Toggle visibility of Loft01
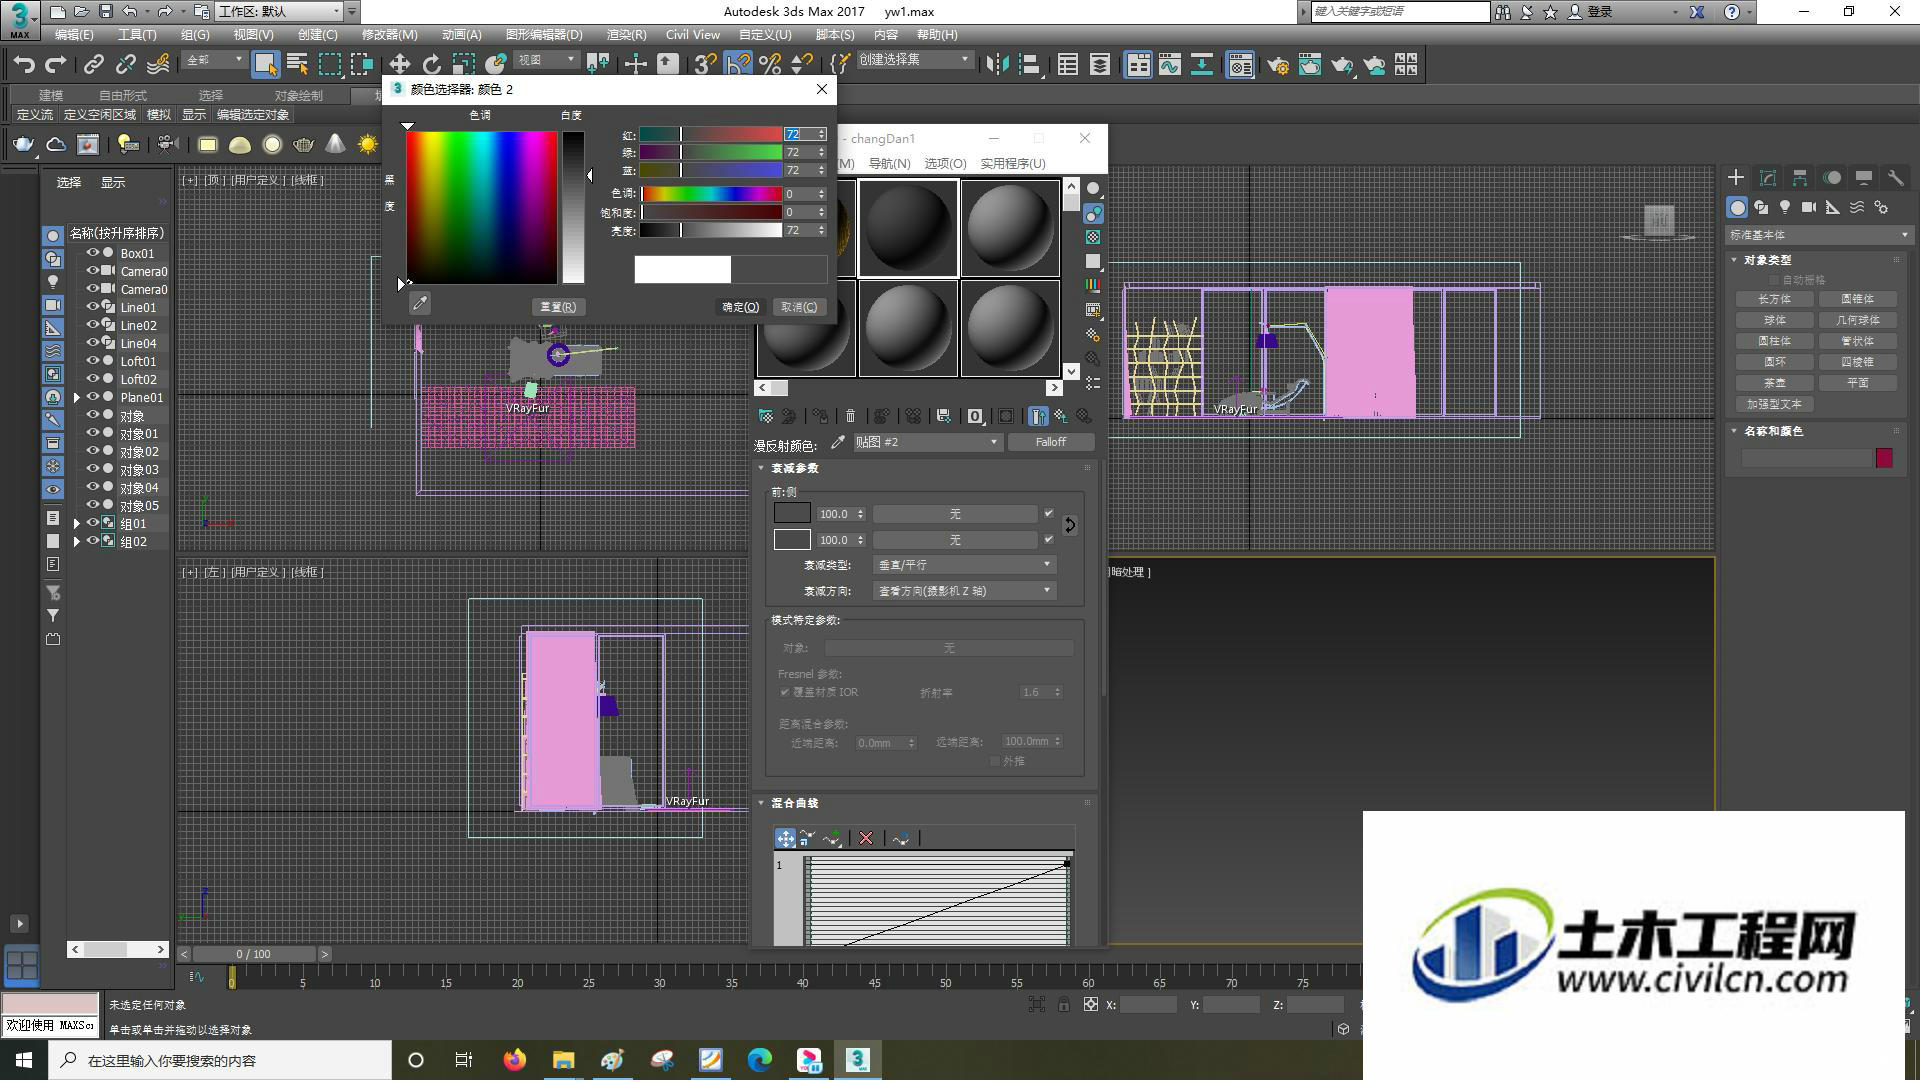This screenshot has width=1920, height=1082. point(92,361)
